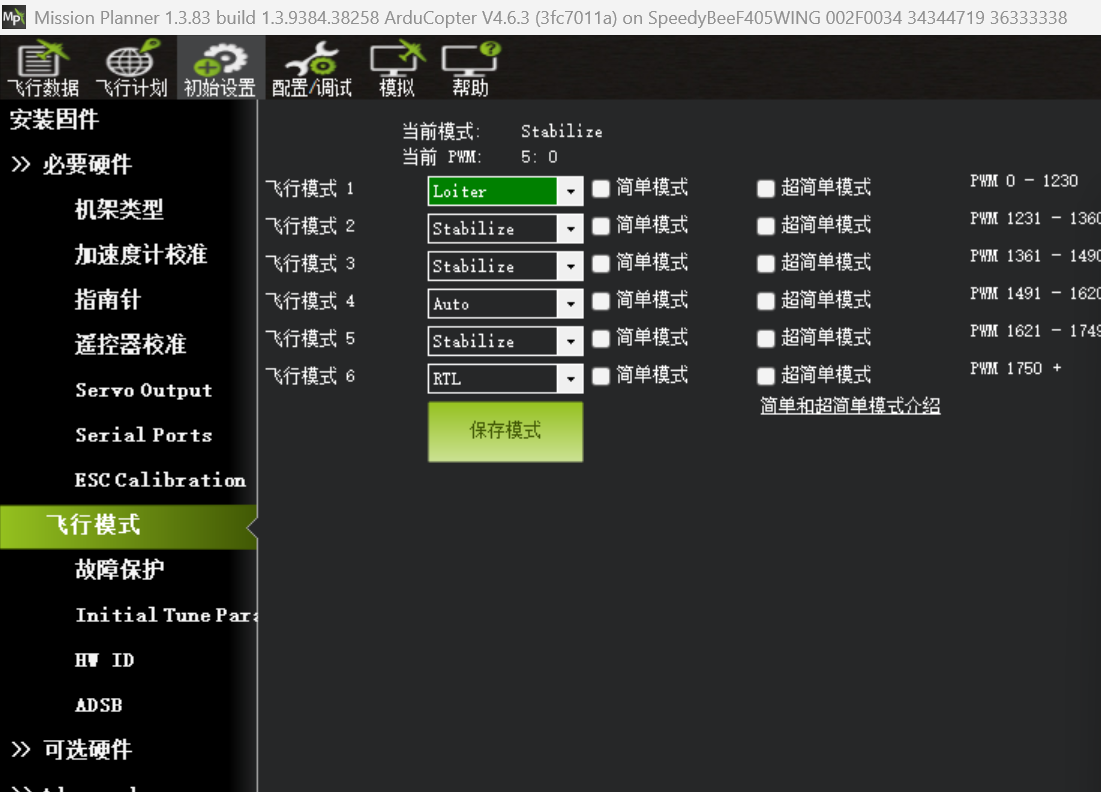This screenshot has height=792, width=1101.
Task: Enable 简单模式 for 飞行模式 1
Action: pyautogui.click(x=600, y=189)
